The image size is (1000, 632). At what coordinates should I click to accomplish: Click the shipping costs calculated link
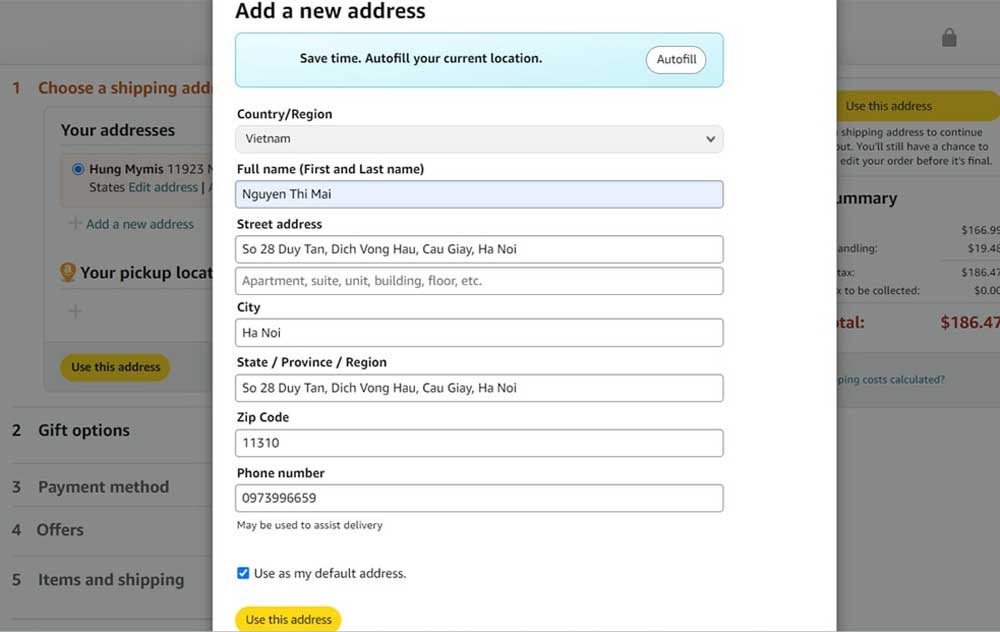(x=891, y=379)
